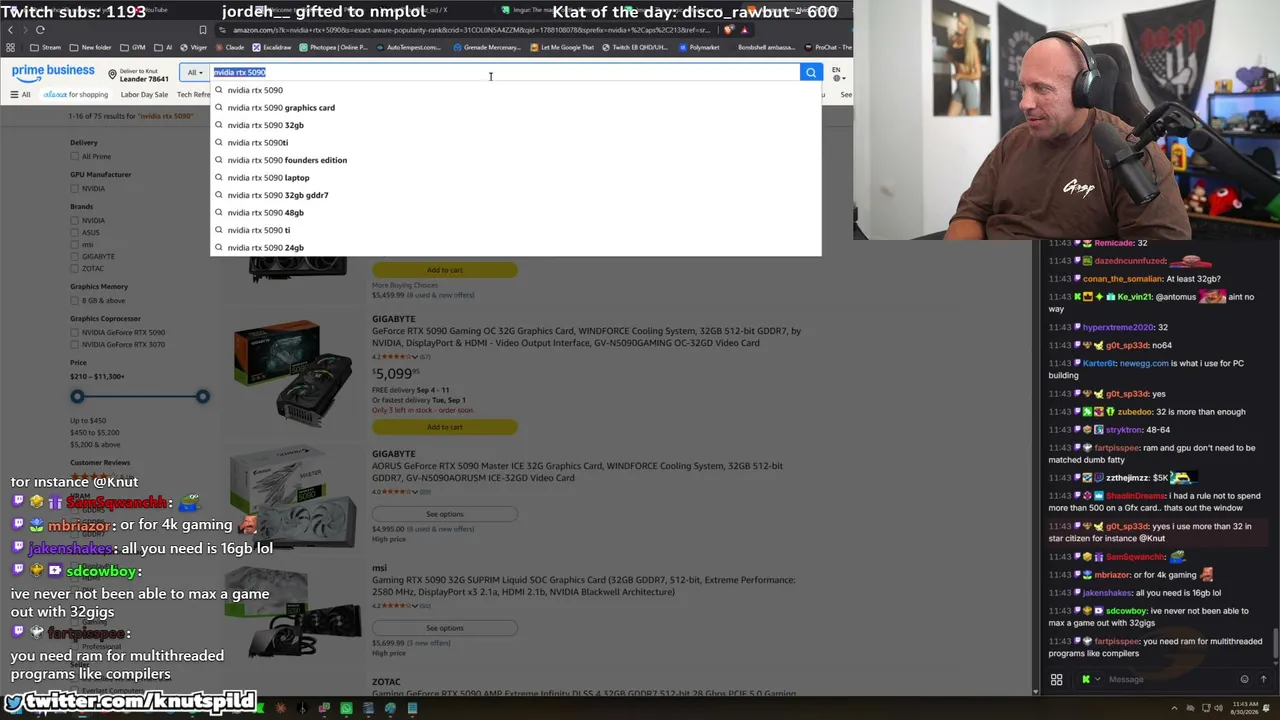Check NVIDIA under GPU Manufacturer

point(75,188)
